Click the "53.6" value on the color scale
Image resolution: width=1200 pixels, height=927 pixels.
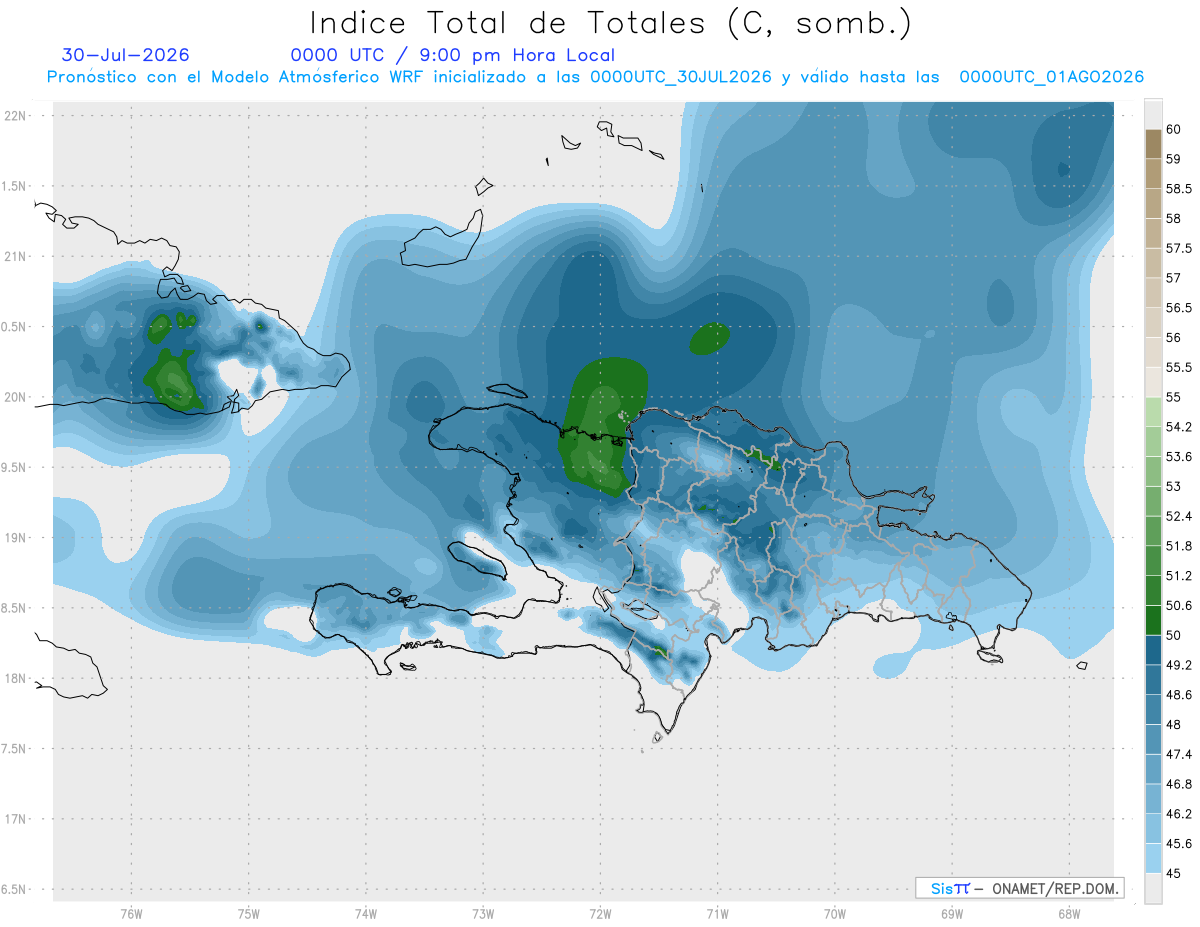1179,457
